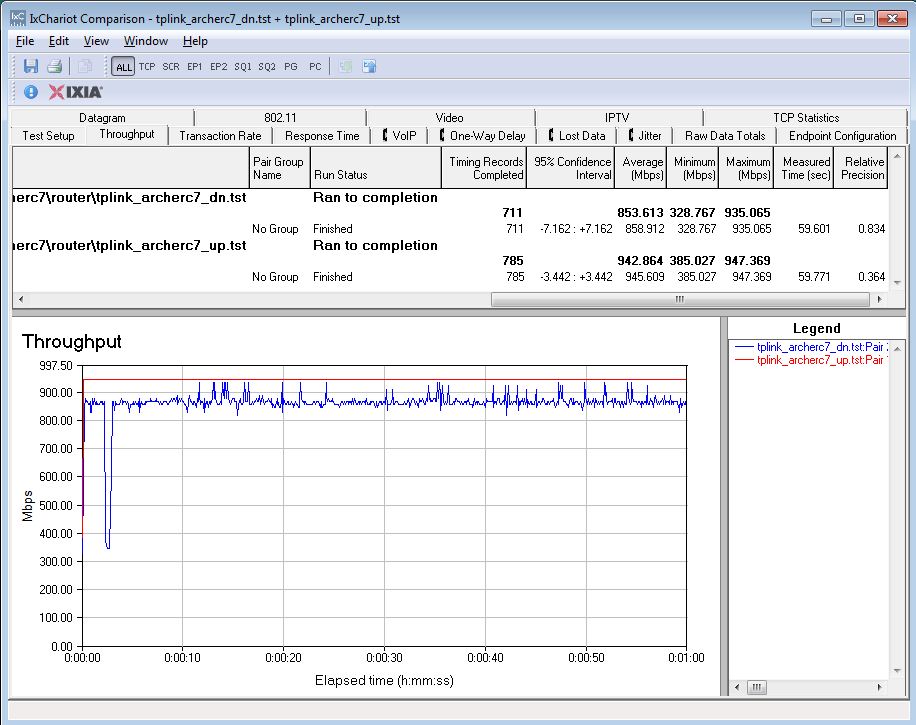
Task: Switch to the Datagram tab
Action: (102, 117)
